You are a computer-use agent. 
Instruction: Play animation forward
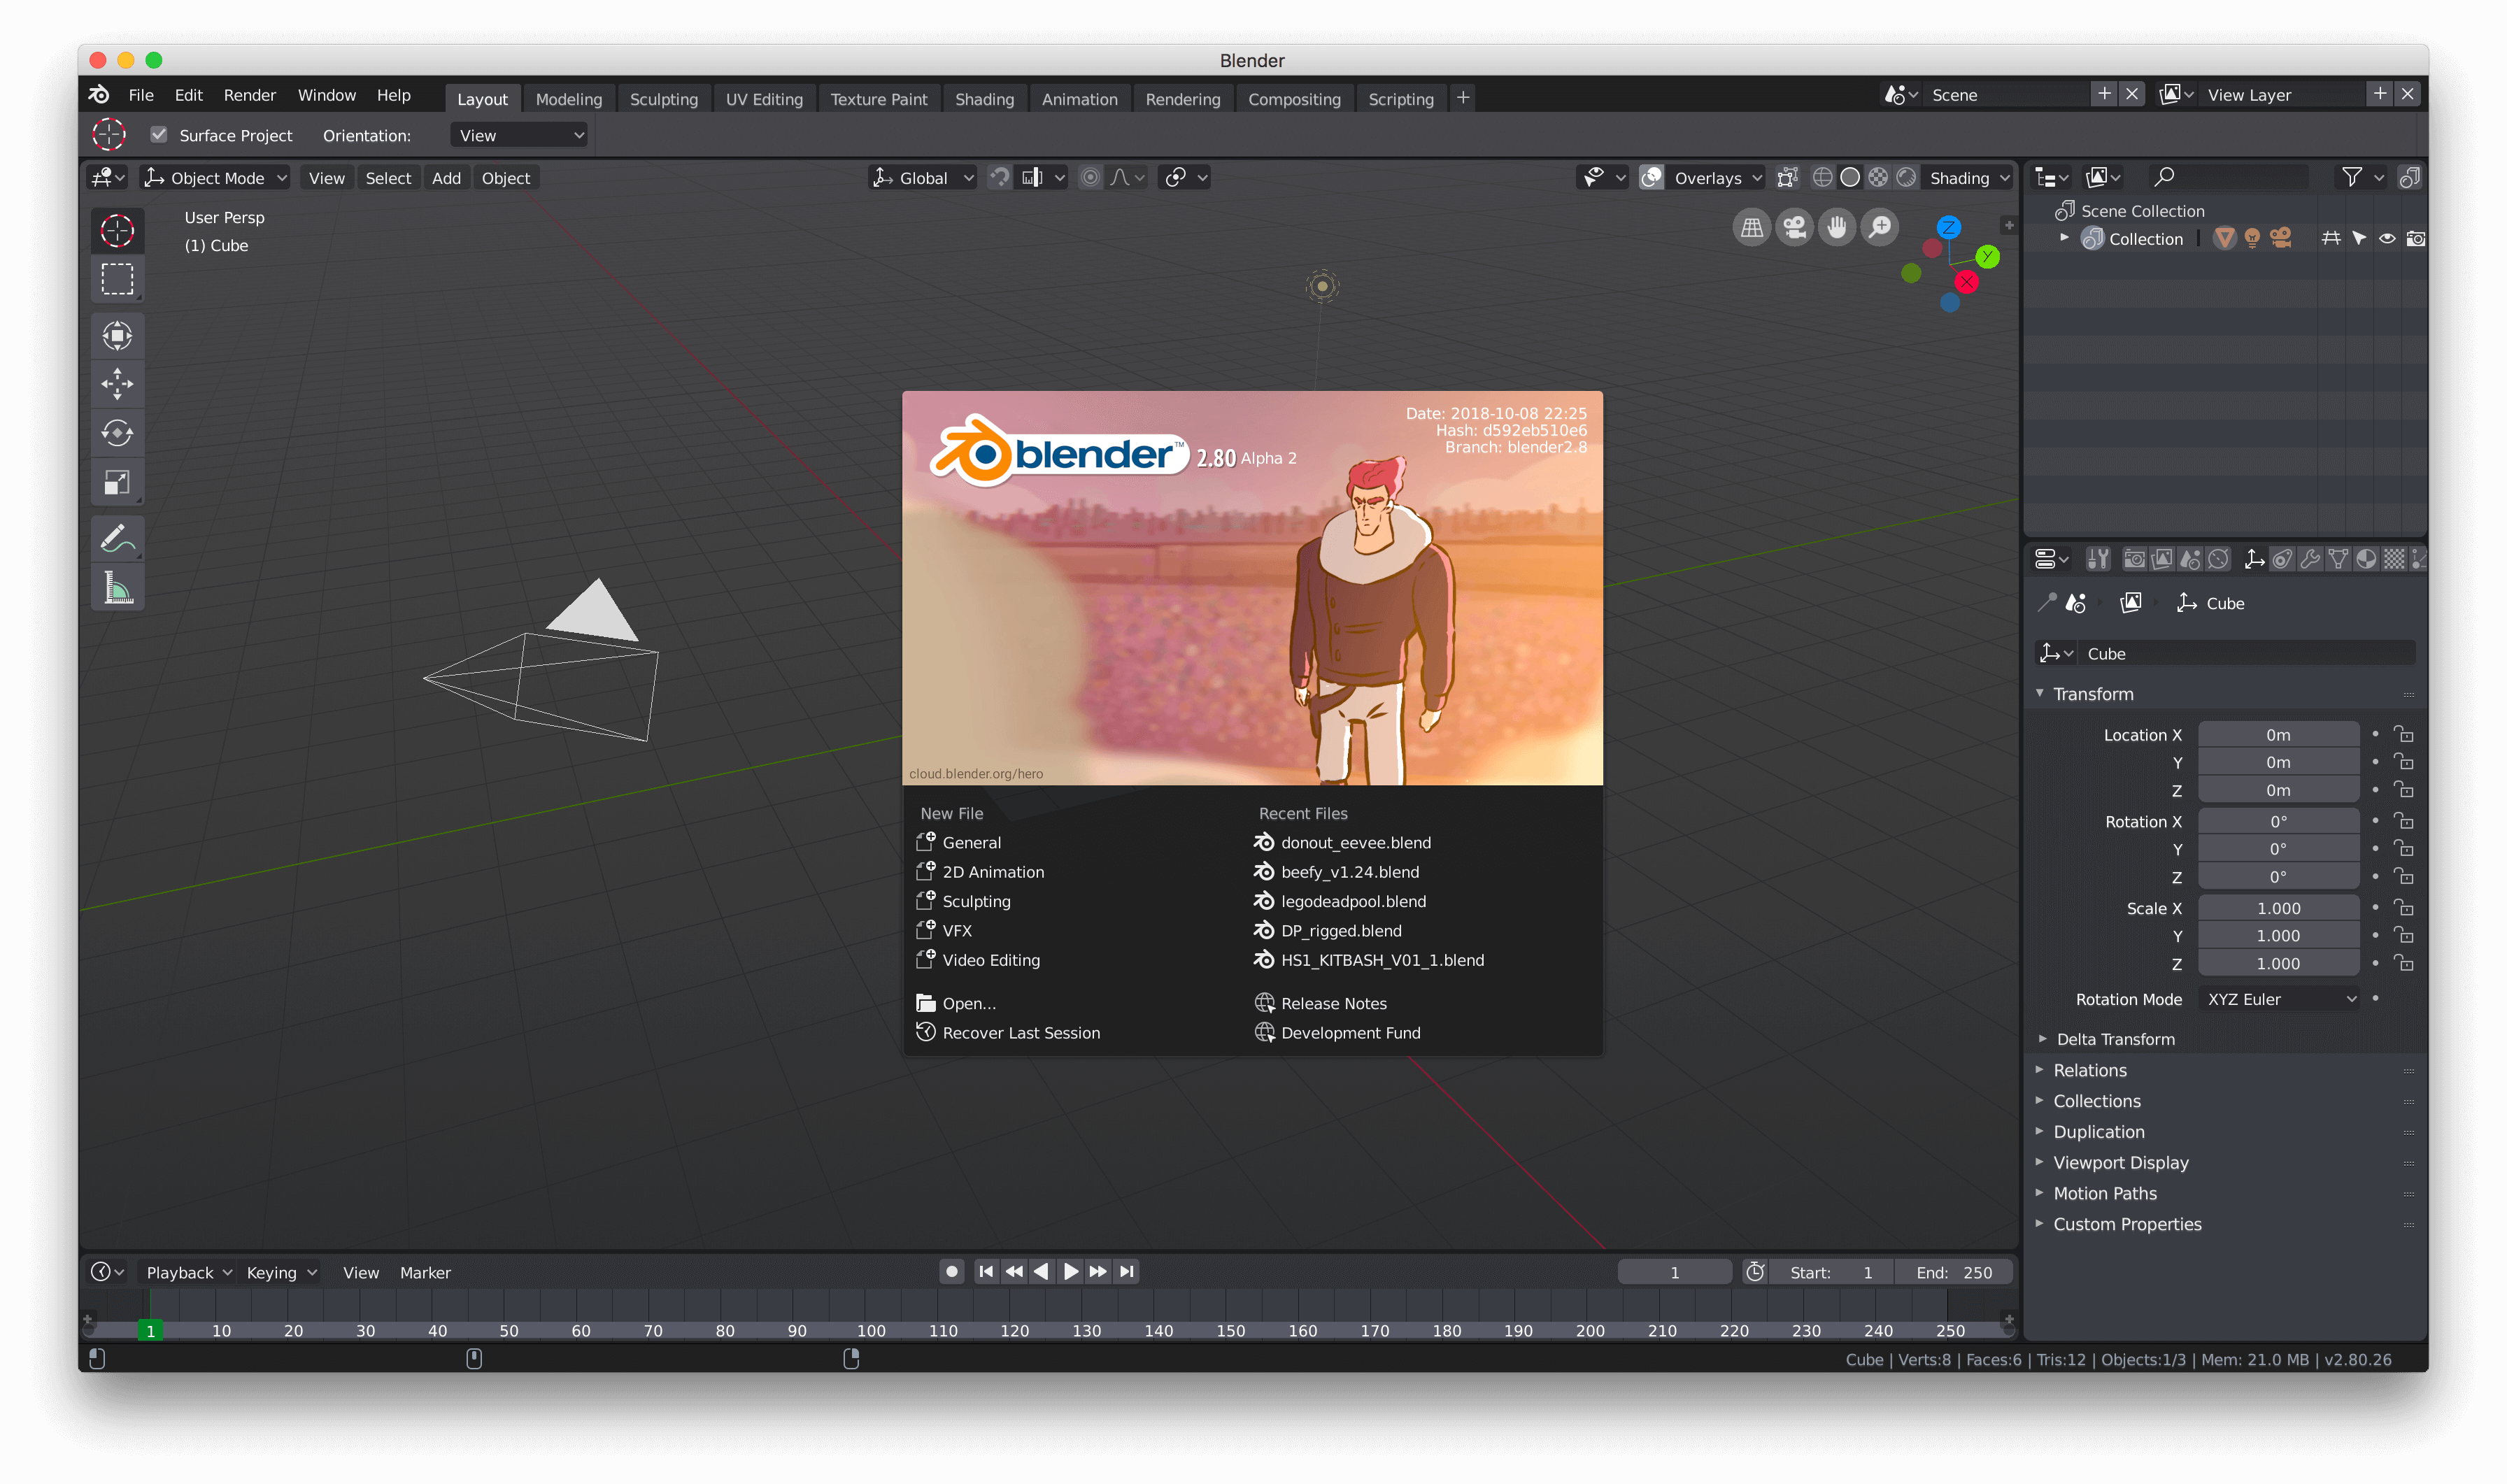[1071, 1272]
